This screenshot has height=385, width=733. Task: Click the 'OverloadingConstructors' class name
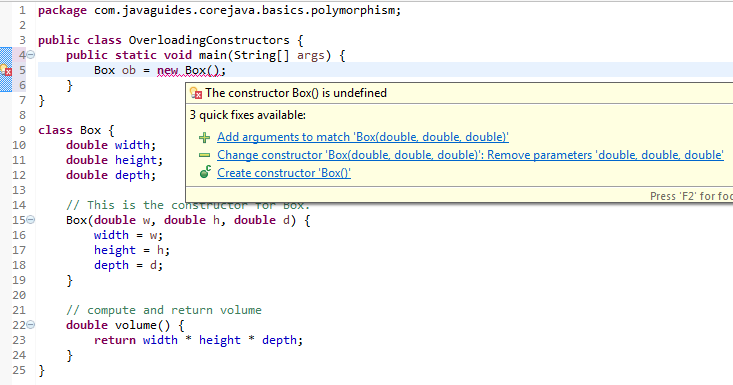coord(209,41)
